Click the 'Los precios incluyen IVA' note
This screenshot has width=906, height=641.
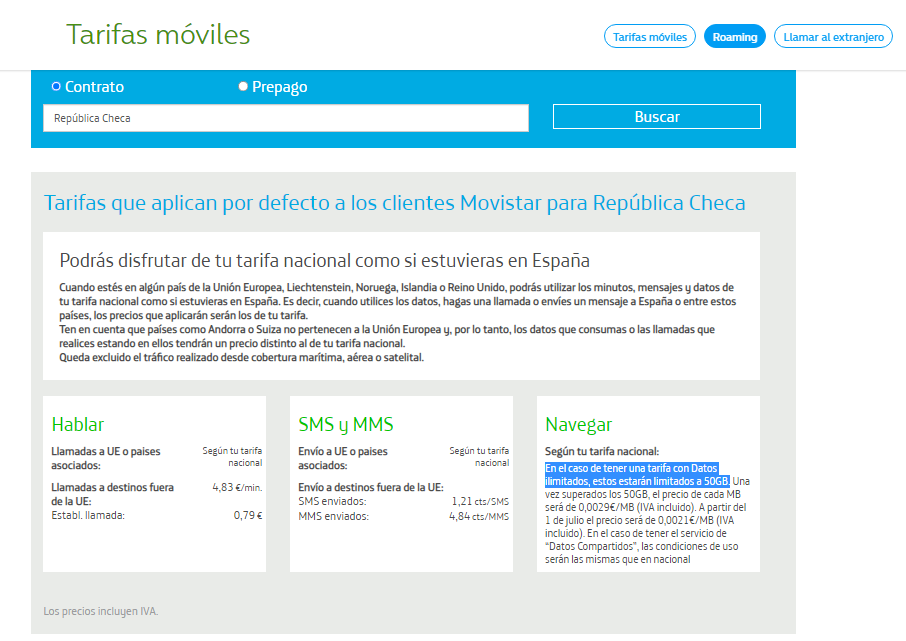click(100, 611)
